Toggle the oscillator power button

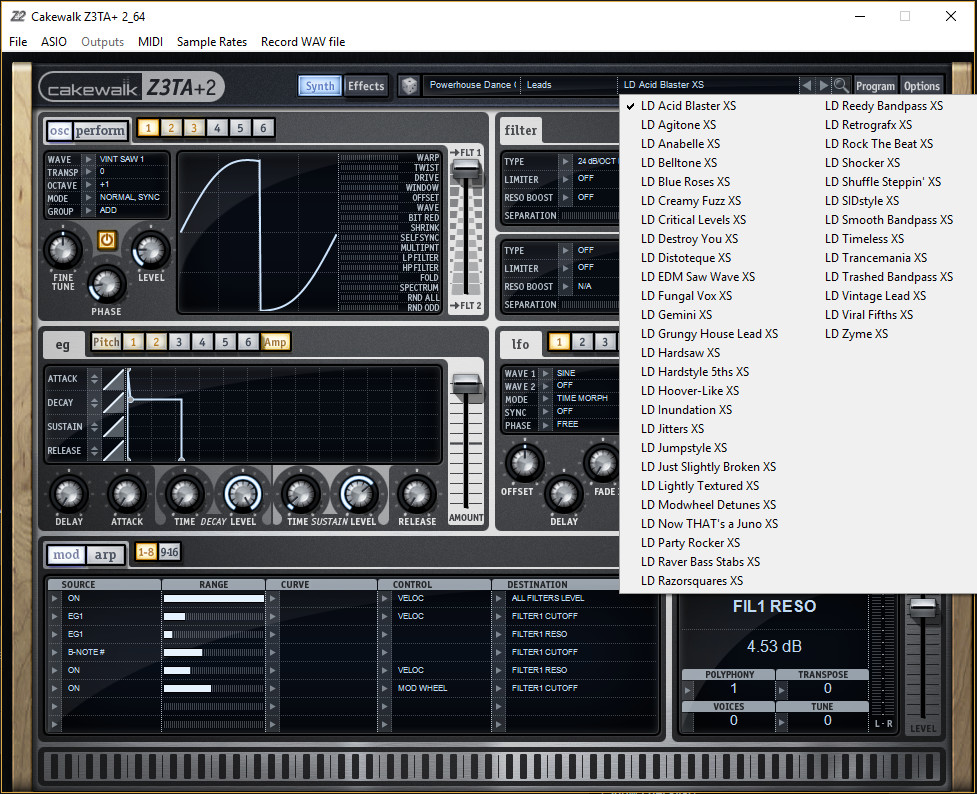pos(108,241)
